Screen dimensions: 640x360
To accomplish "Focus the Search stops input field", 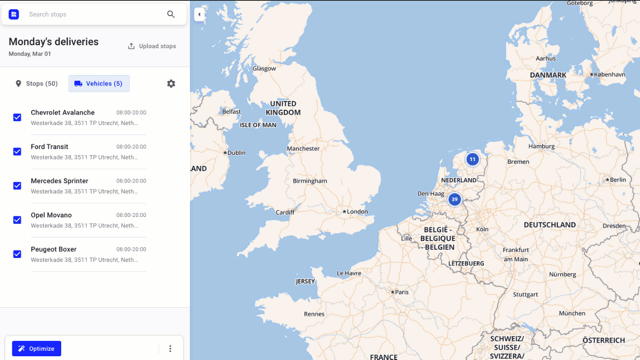I will click(94, 14).
